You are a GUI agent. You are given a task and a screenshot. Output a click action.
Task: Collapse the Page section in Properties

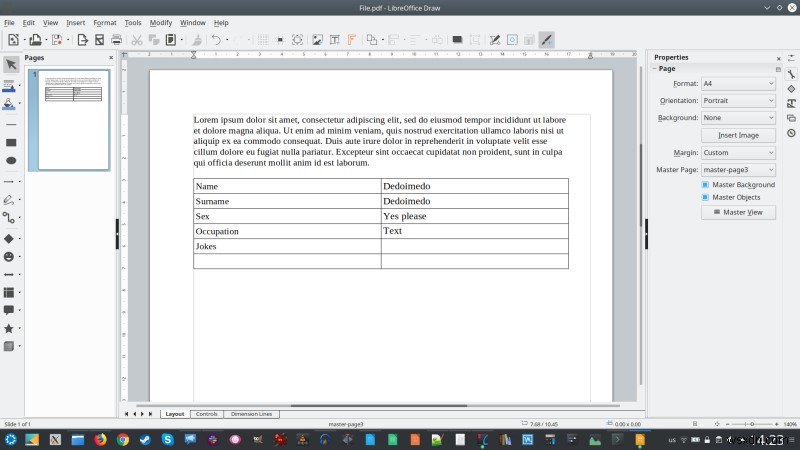[655, 68]
